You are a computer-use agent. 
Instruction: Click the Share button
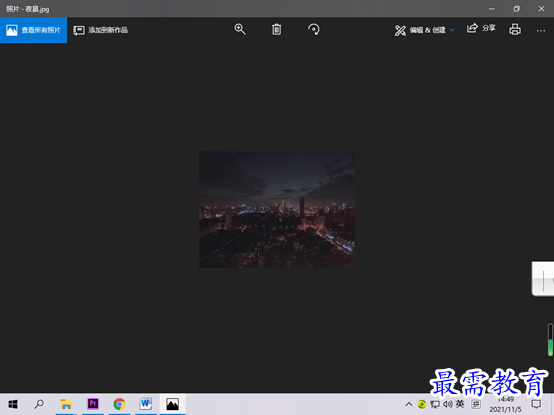coord(481,28)
